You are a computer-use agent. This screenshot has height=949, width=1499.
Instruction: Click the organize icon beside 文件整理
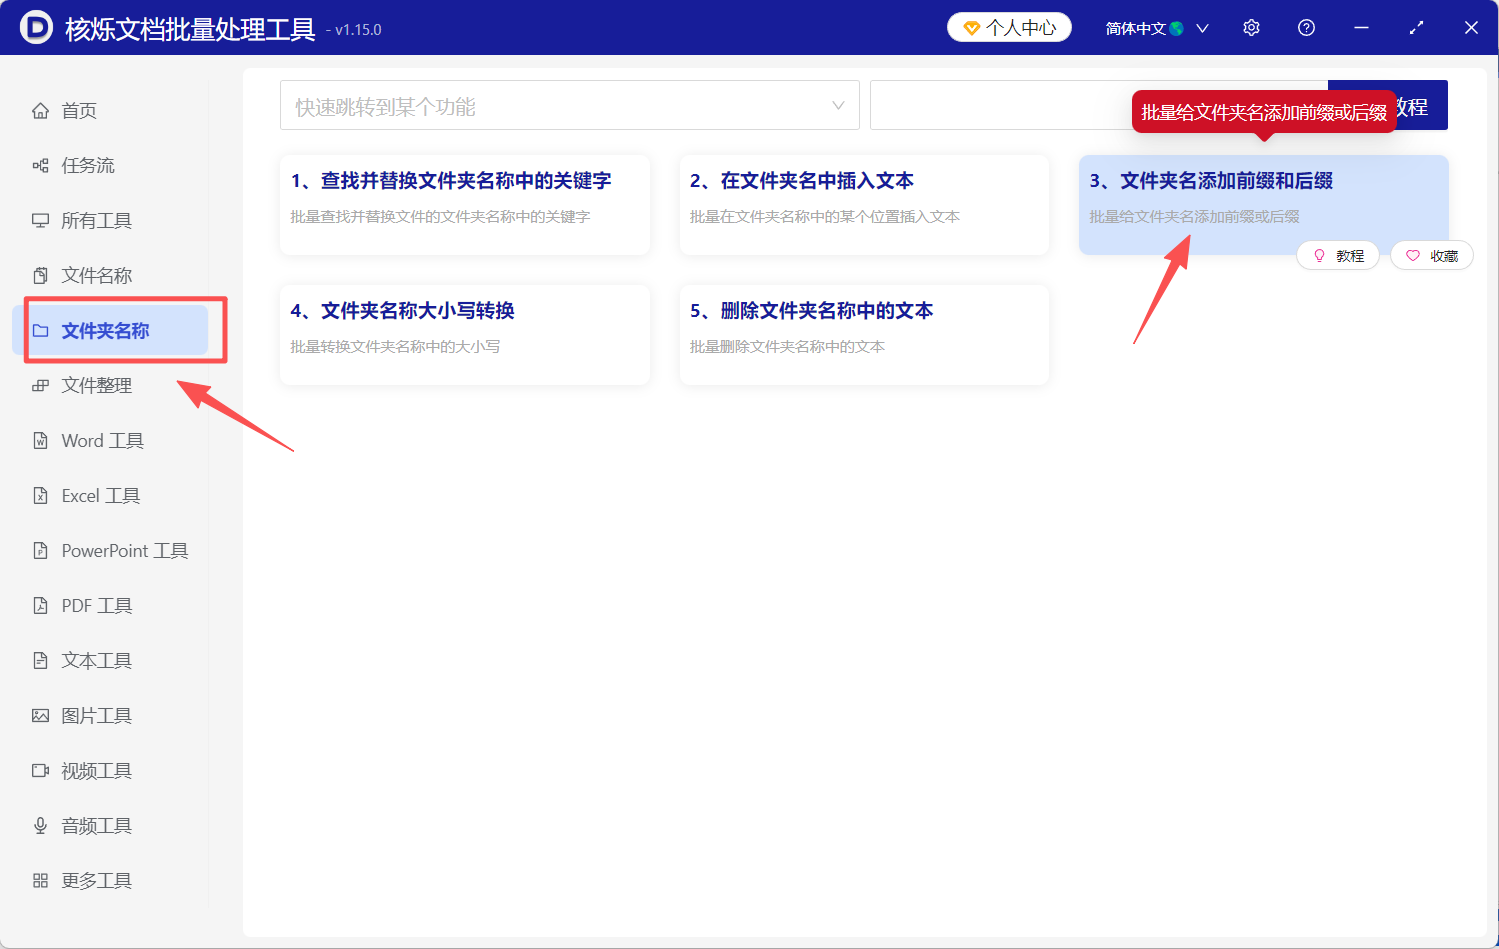click(40, 385)
